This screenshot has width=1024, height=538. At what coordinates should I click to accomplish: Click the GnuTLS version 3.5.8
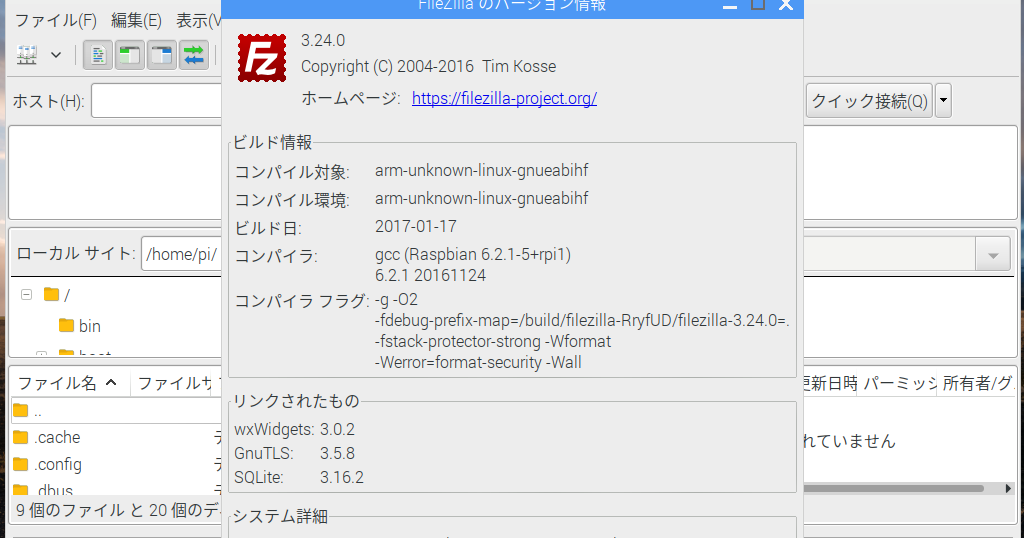[x=337, y=453]
